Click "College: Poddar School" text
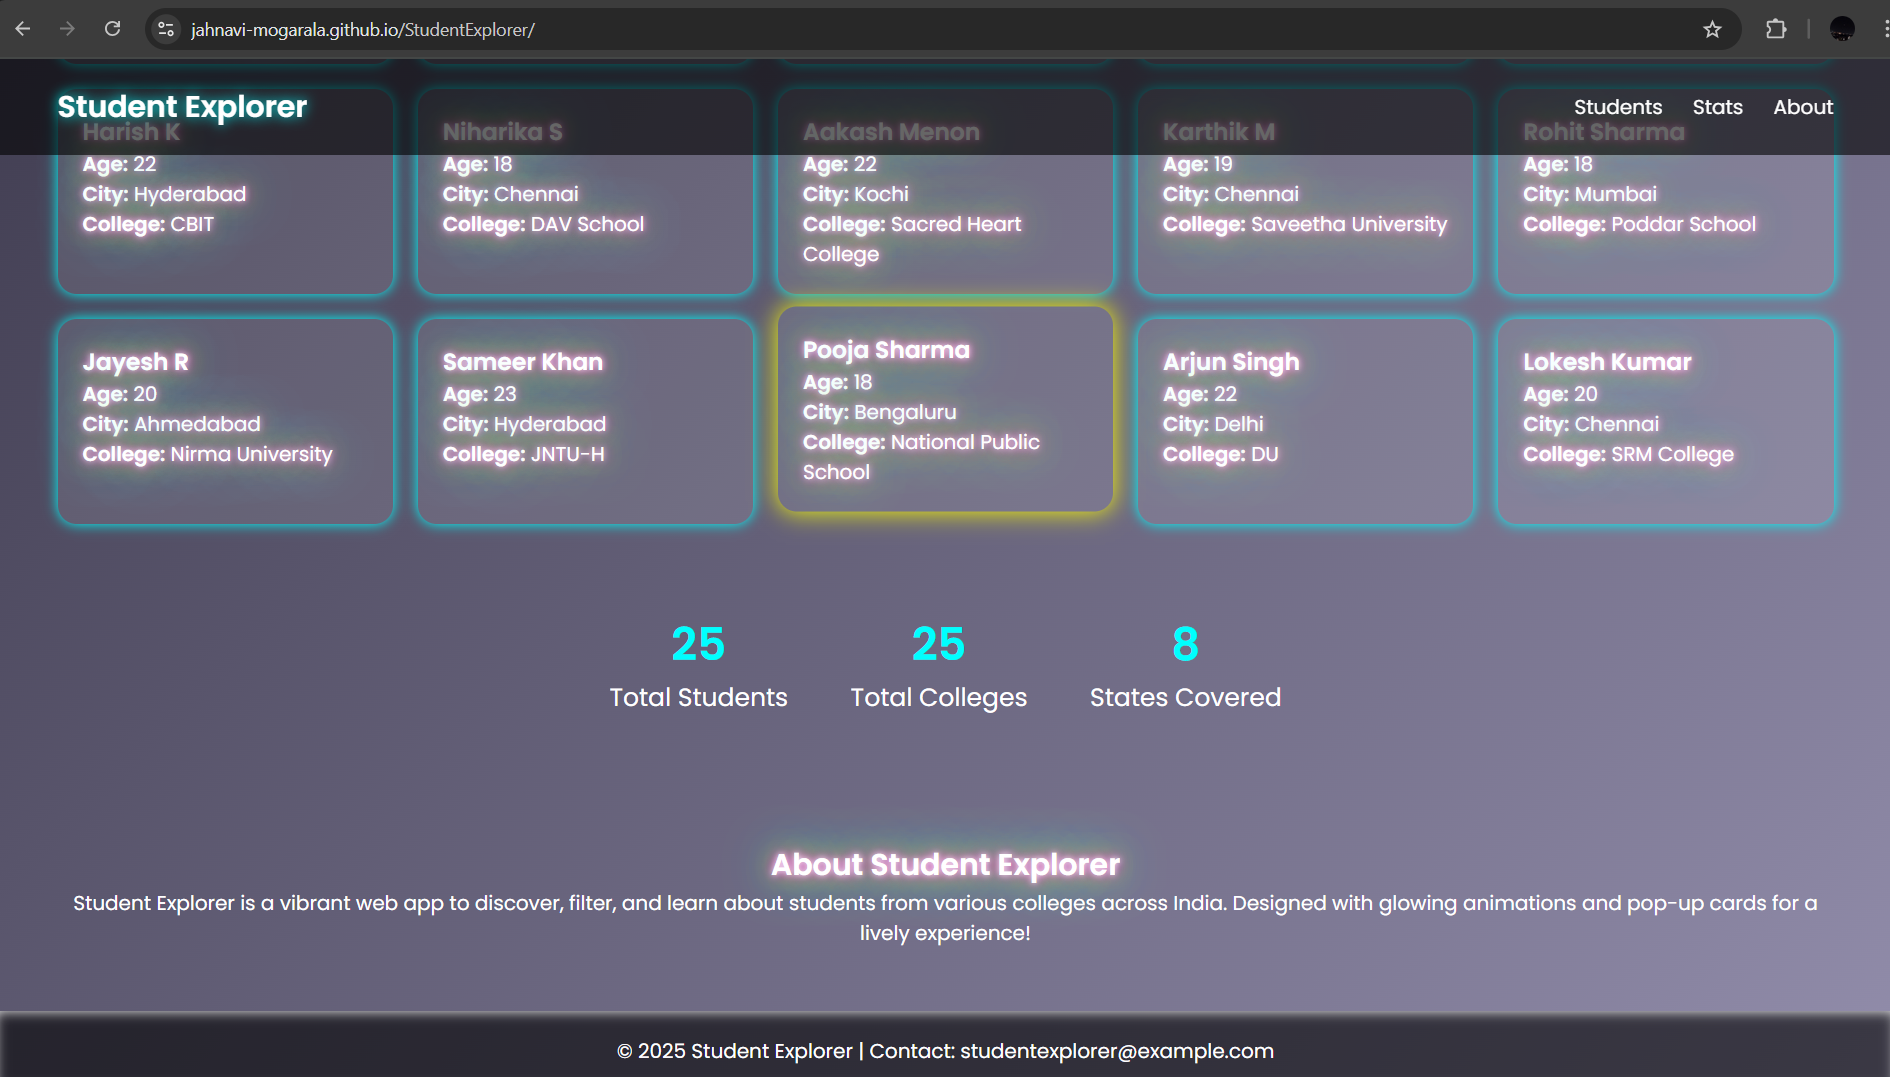The image size is (1890, 1077). coord(1639,224)
